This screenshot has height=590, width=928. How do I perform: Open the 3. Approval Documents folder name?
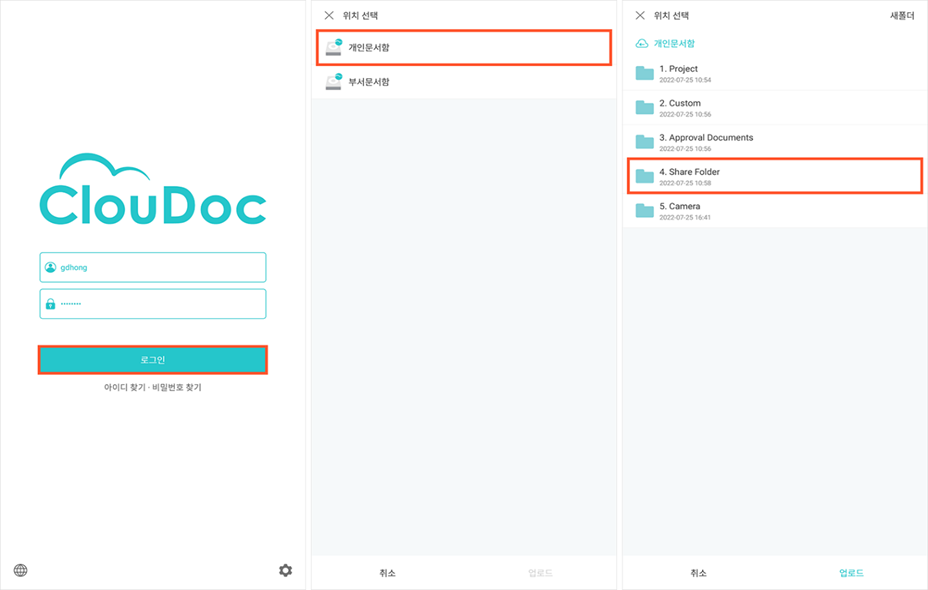(706, 137)
